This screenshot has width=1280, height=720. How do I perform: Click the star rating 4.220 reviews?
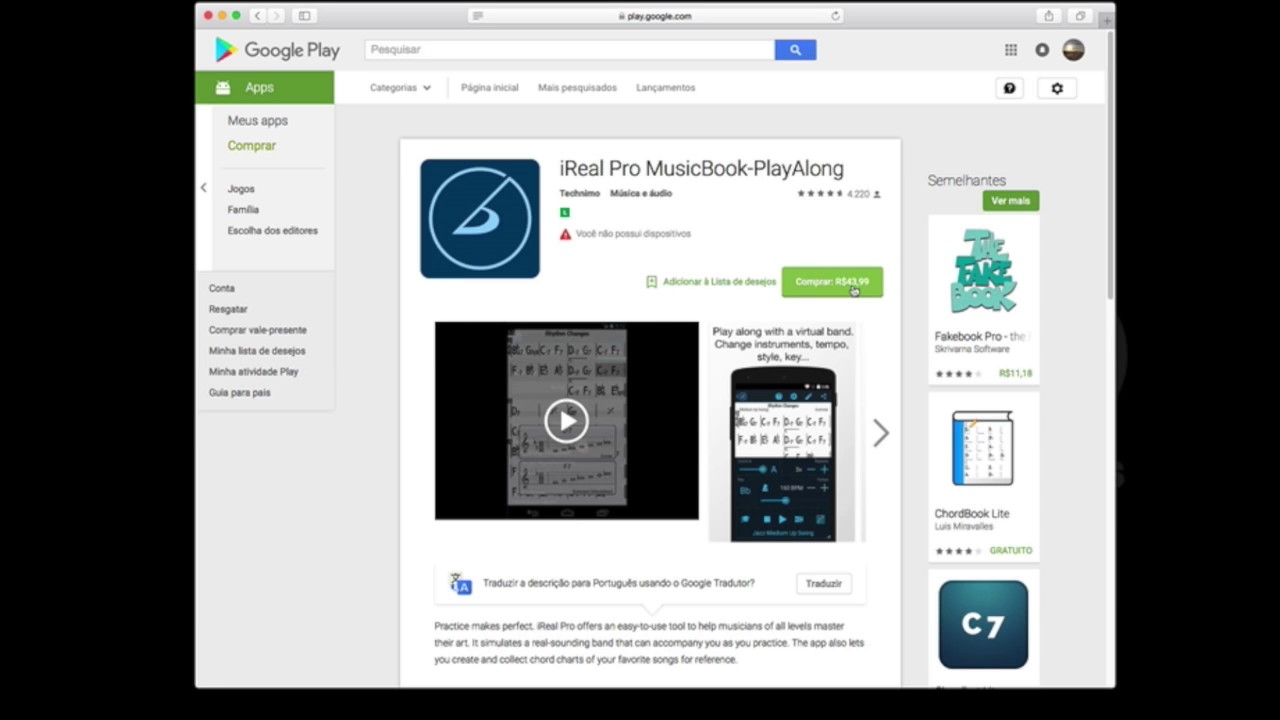tap(838, 194)
